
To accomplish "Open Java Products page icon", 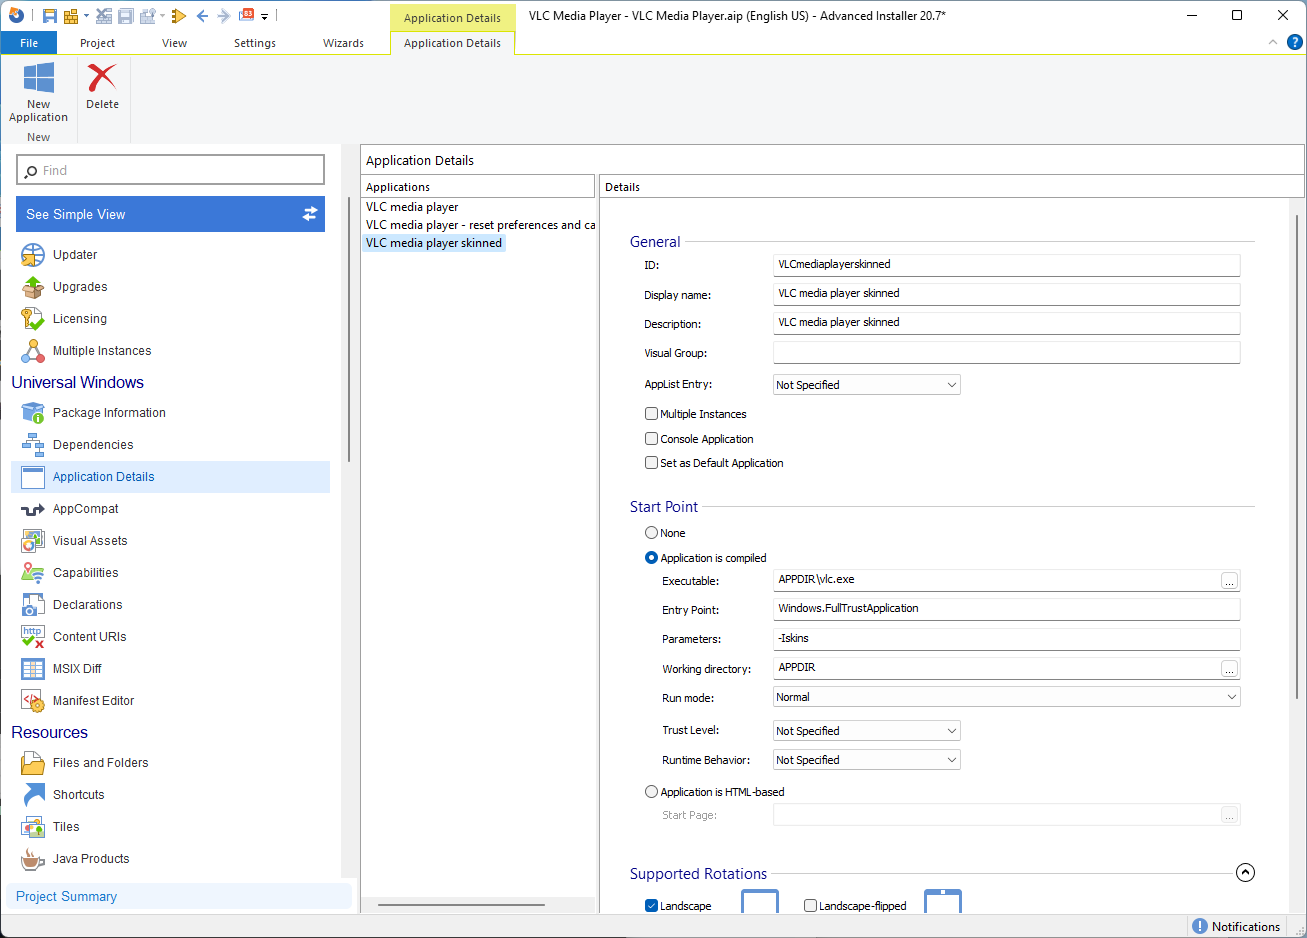I will coord(33,859).
